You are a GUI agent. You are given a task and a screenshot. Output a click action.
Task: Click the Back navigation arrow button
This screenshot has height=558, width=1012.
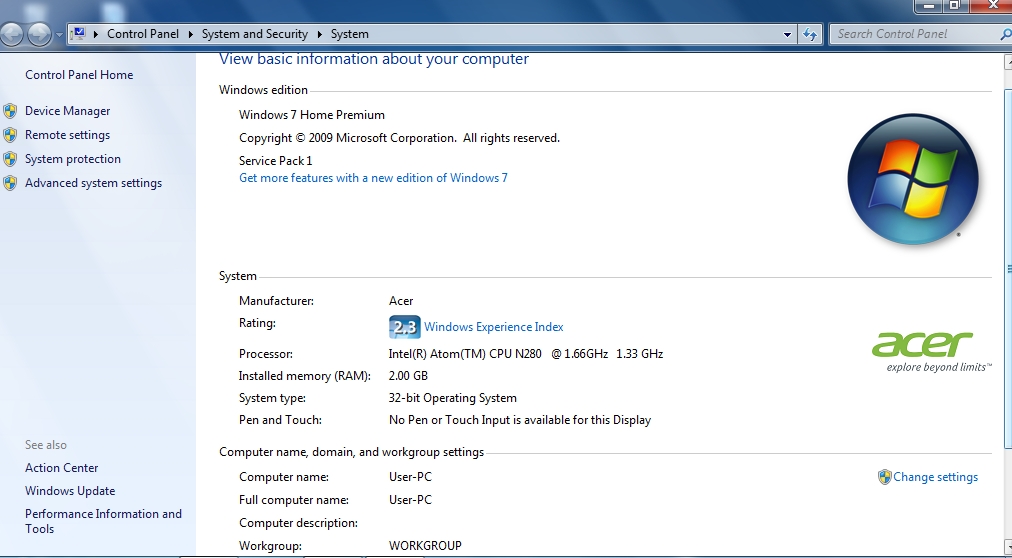[x=12, y=34]
